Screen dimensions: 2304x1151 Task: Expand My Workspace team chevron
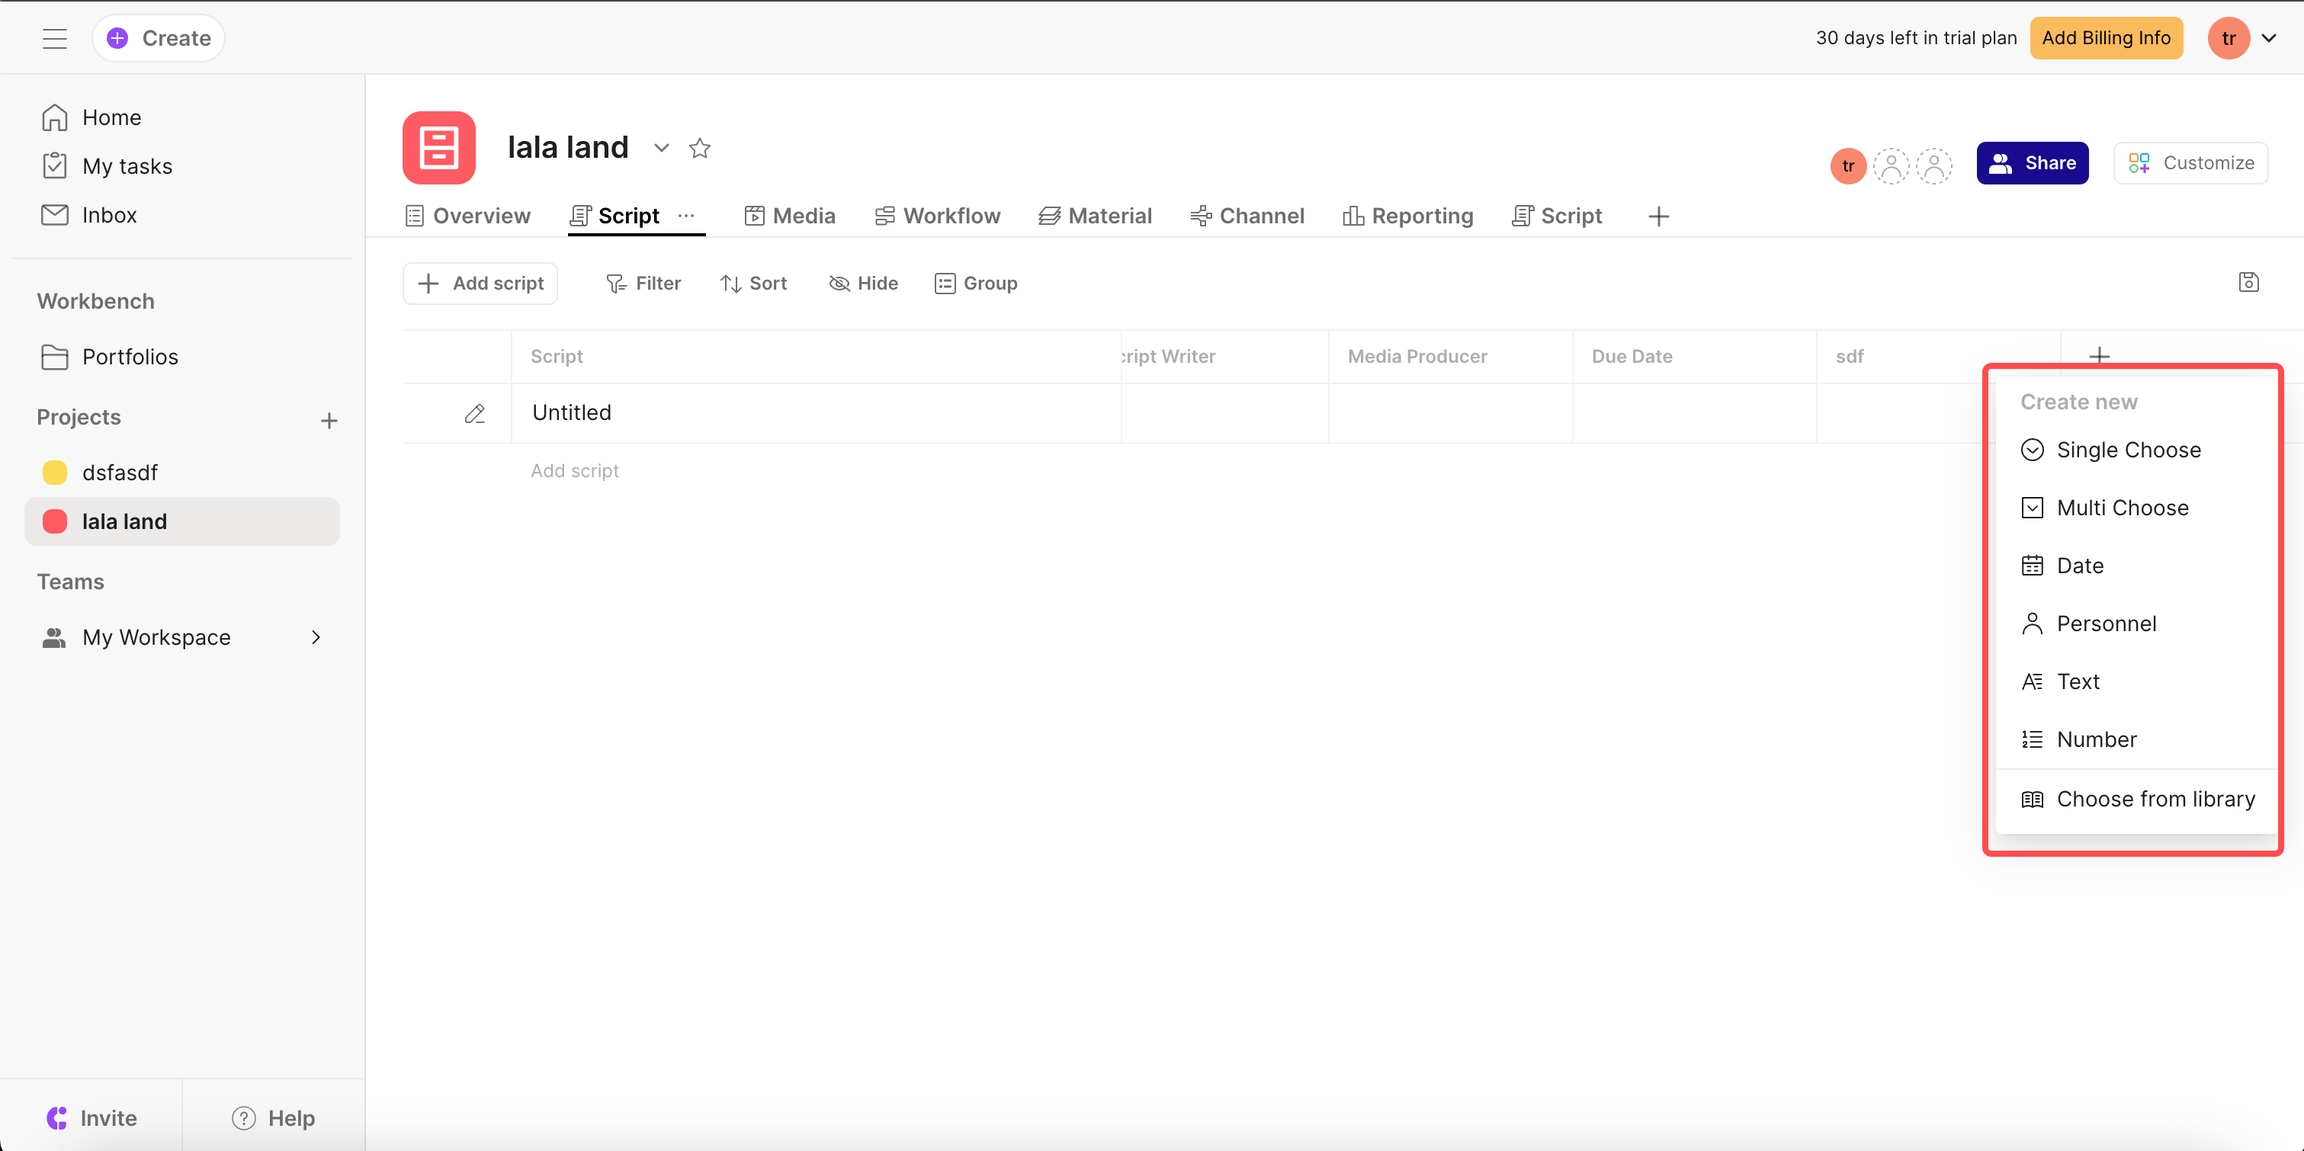[x=316, y=637]
